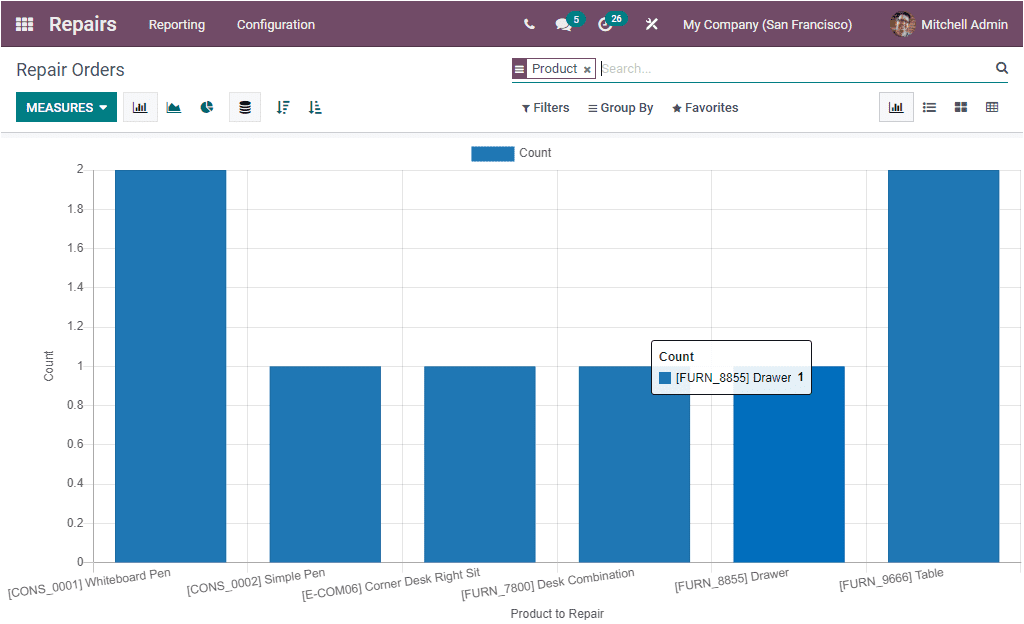Switch to pie chart view
This screenshot has height=624, width=1024.
tap(207, 107)
